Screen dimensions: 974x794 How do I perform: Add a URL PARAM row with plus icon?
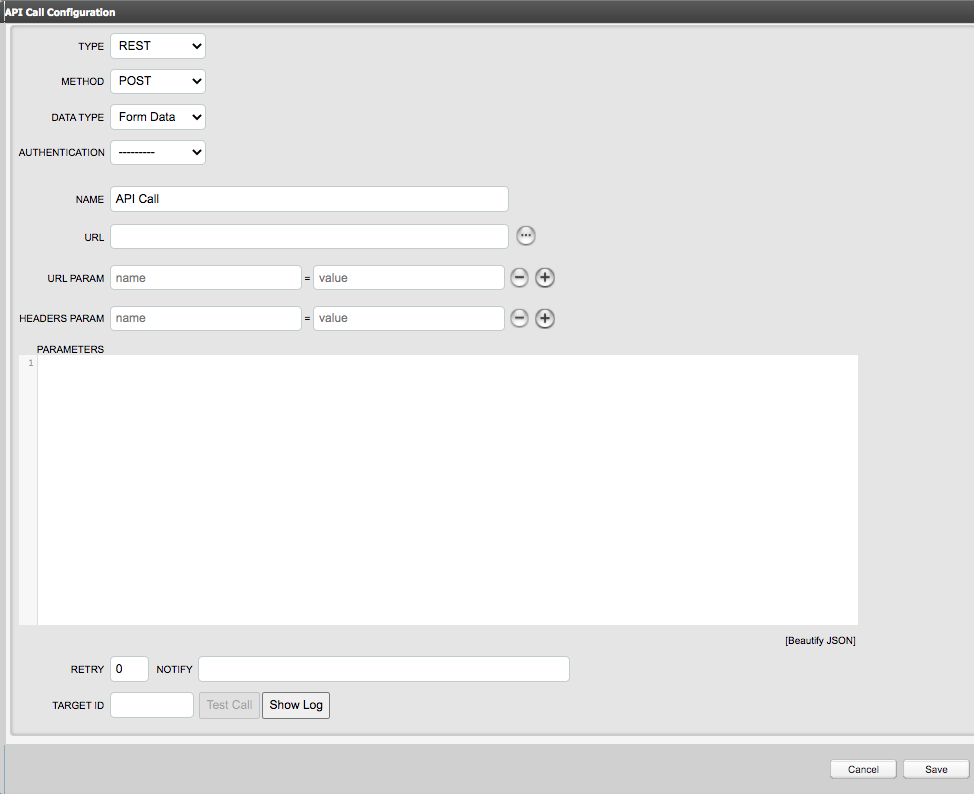[x=545, y=278]
